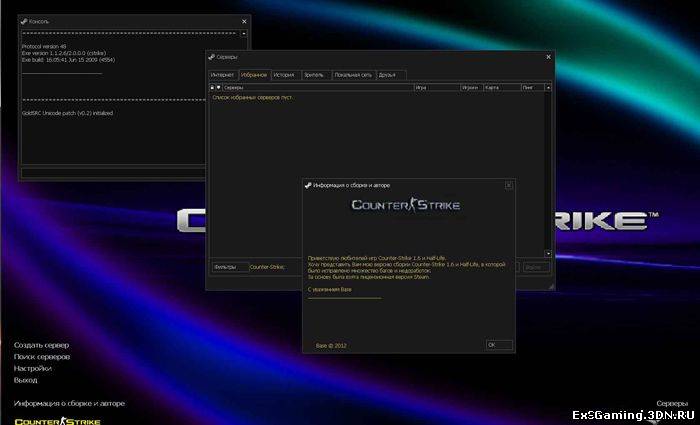Click the Steam icon in Консоль title bar
Screen dimensions: 700x425
pyautogui.click(x=24, y=21)
